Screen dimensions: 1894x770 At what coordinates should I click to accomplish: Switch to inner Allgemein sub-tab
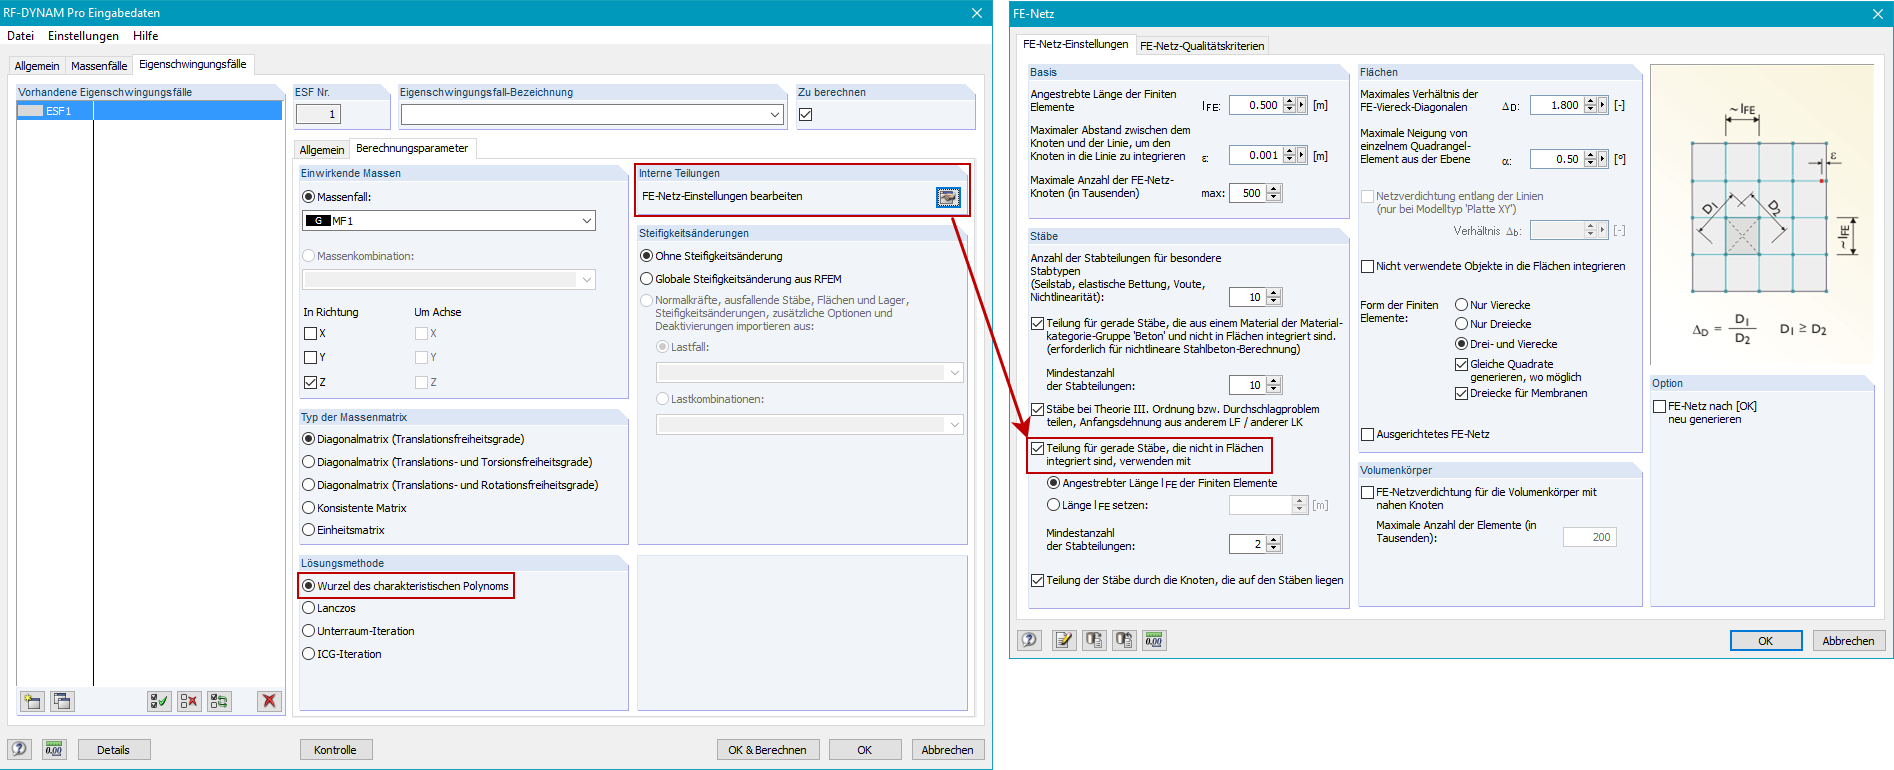(x=322, y=150)
